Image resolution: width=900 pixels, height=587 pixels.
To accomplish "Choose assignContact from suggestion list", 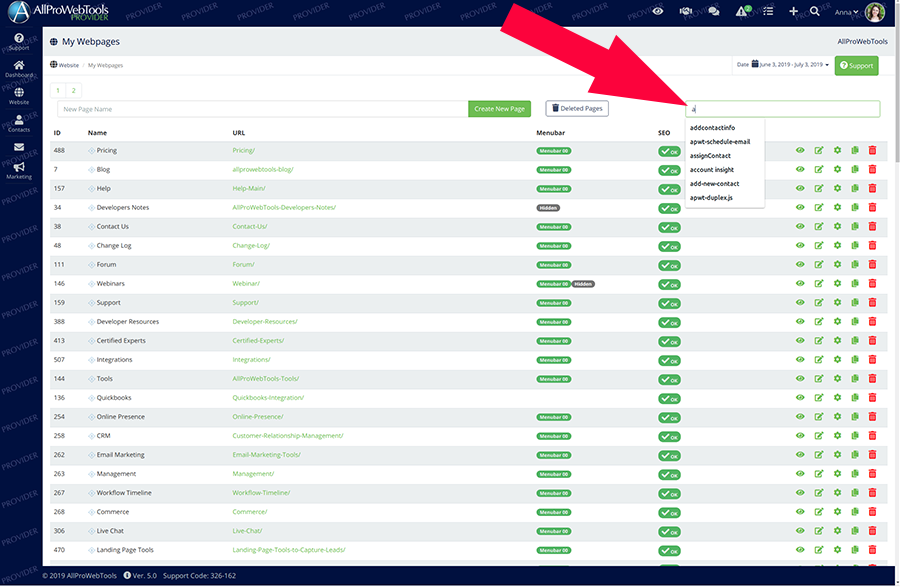I will [710, 156].
